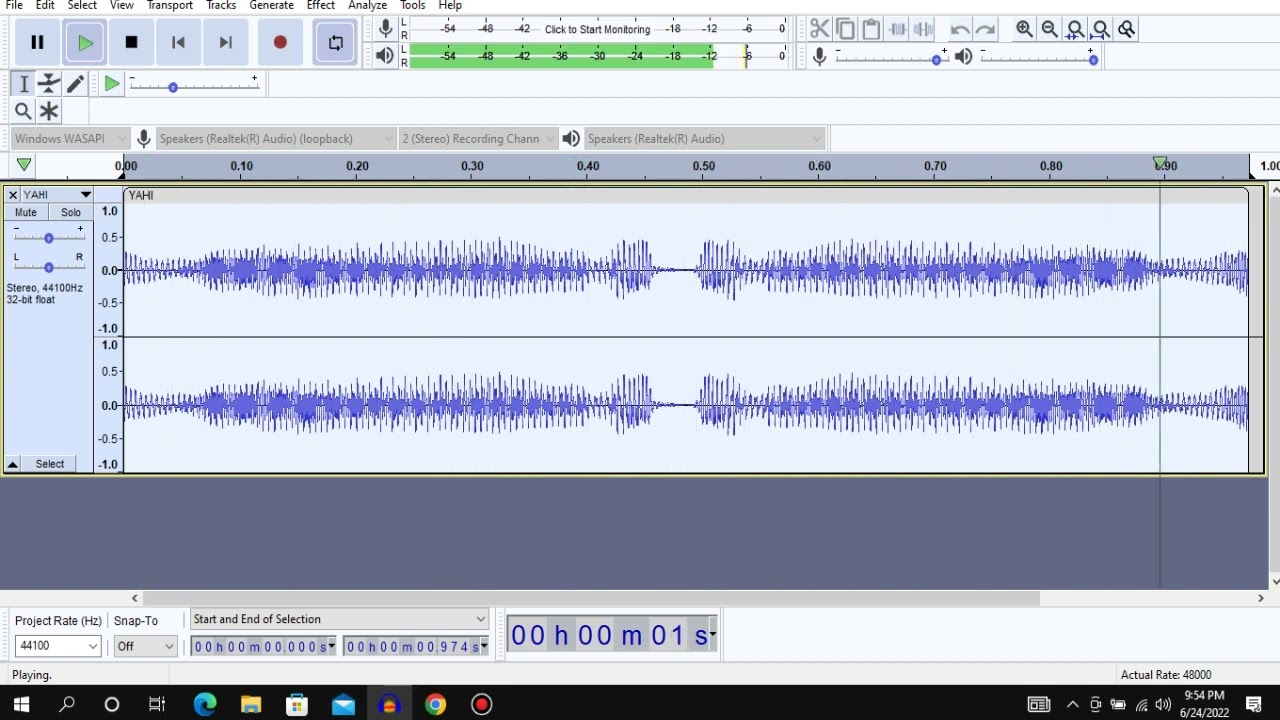Pause playback with the Pause button

coord(37,42)
